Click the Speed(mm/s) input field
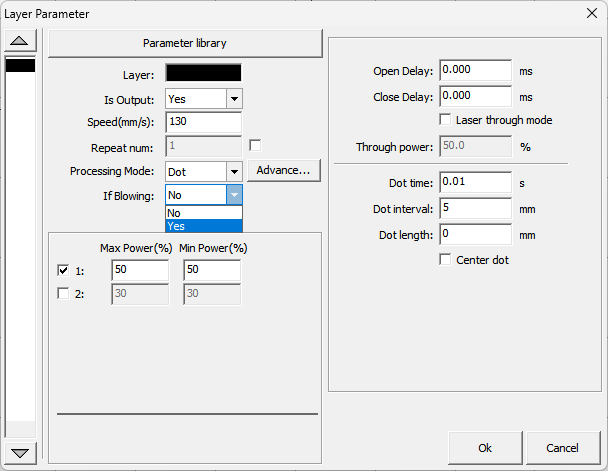The image size is (608, 471). click(203, 121)
